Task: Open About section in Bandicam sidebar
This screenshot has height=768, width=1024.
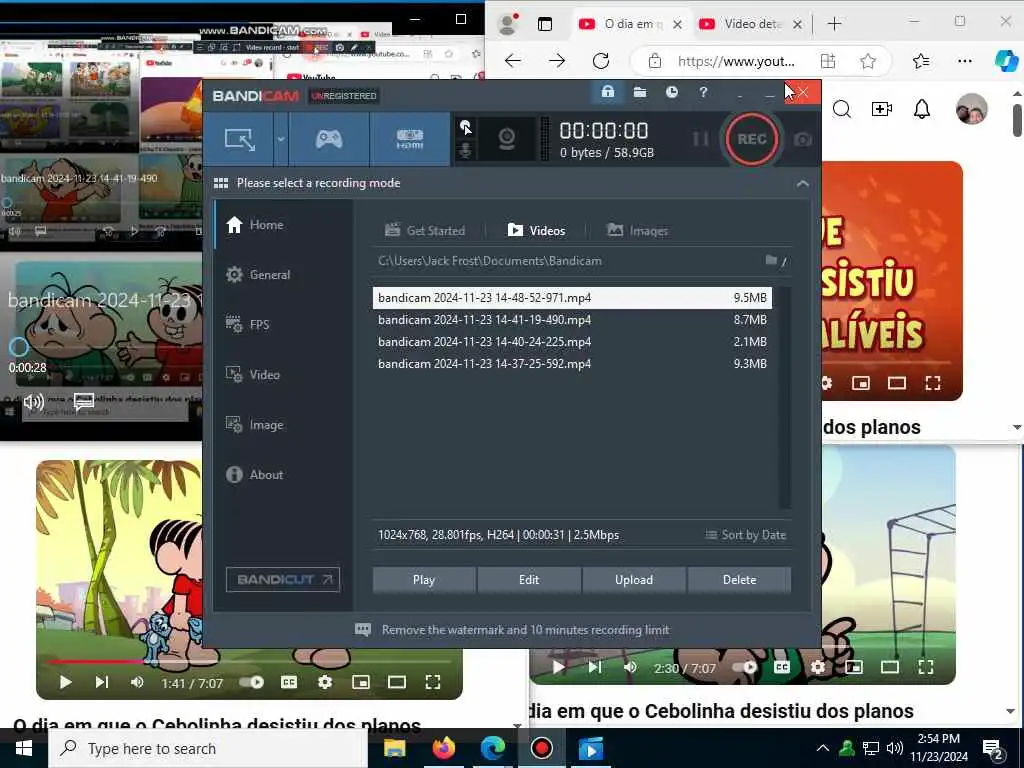Action: (283, 475)
